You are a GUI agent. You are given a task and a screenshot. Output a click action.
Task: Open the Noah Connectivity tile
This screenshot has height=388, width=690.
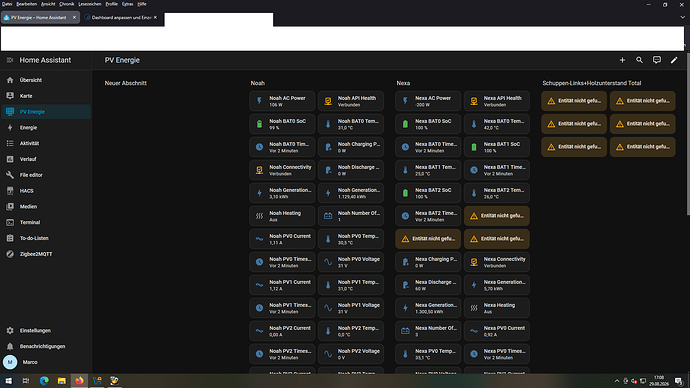pyautogui.click(x=282, y=170)
